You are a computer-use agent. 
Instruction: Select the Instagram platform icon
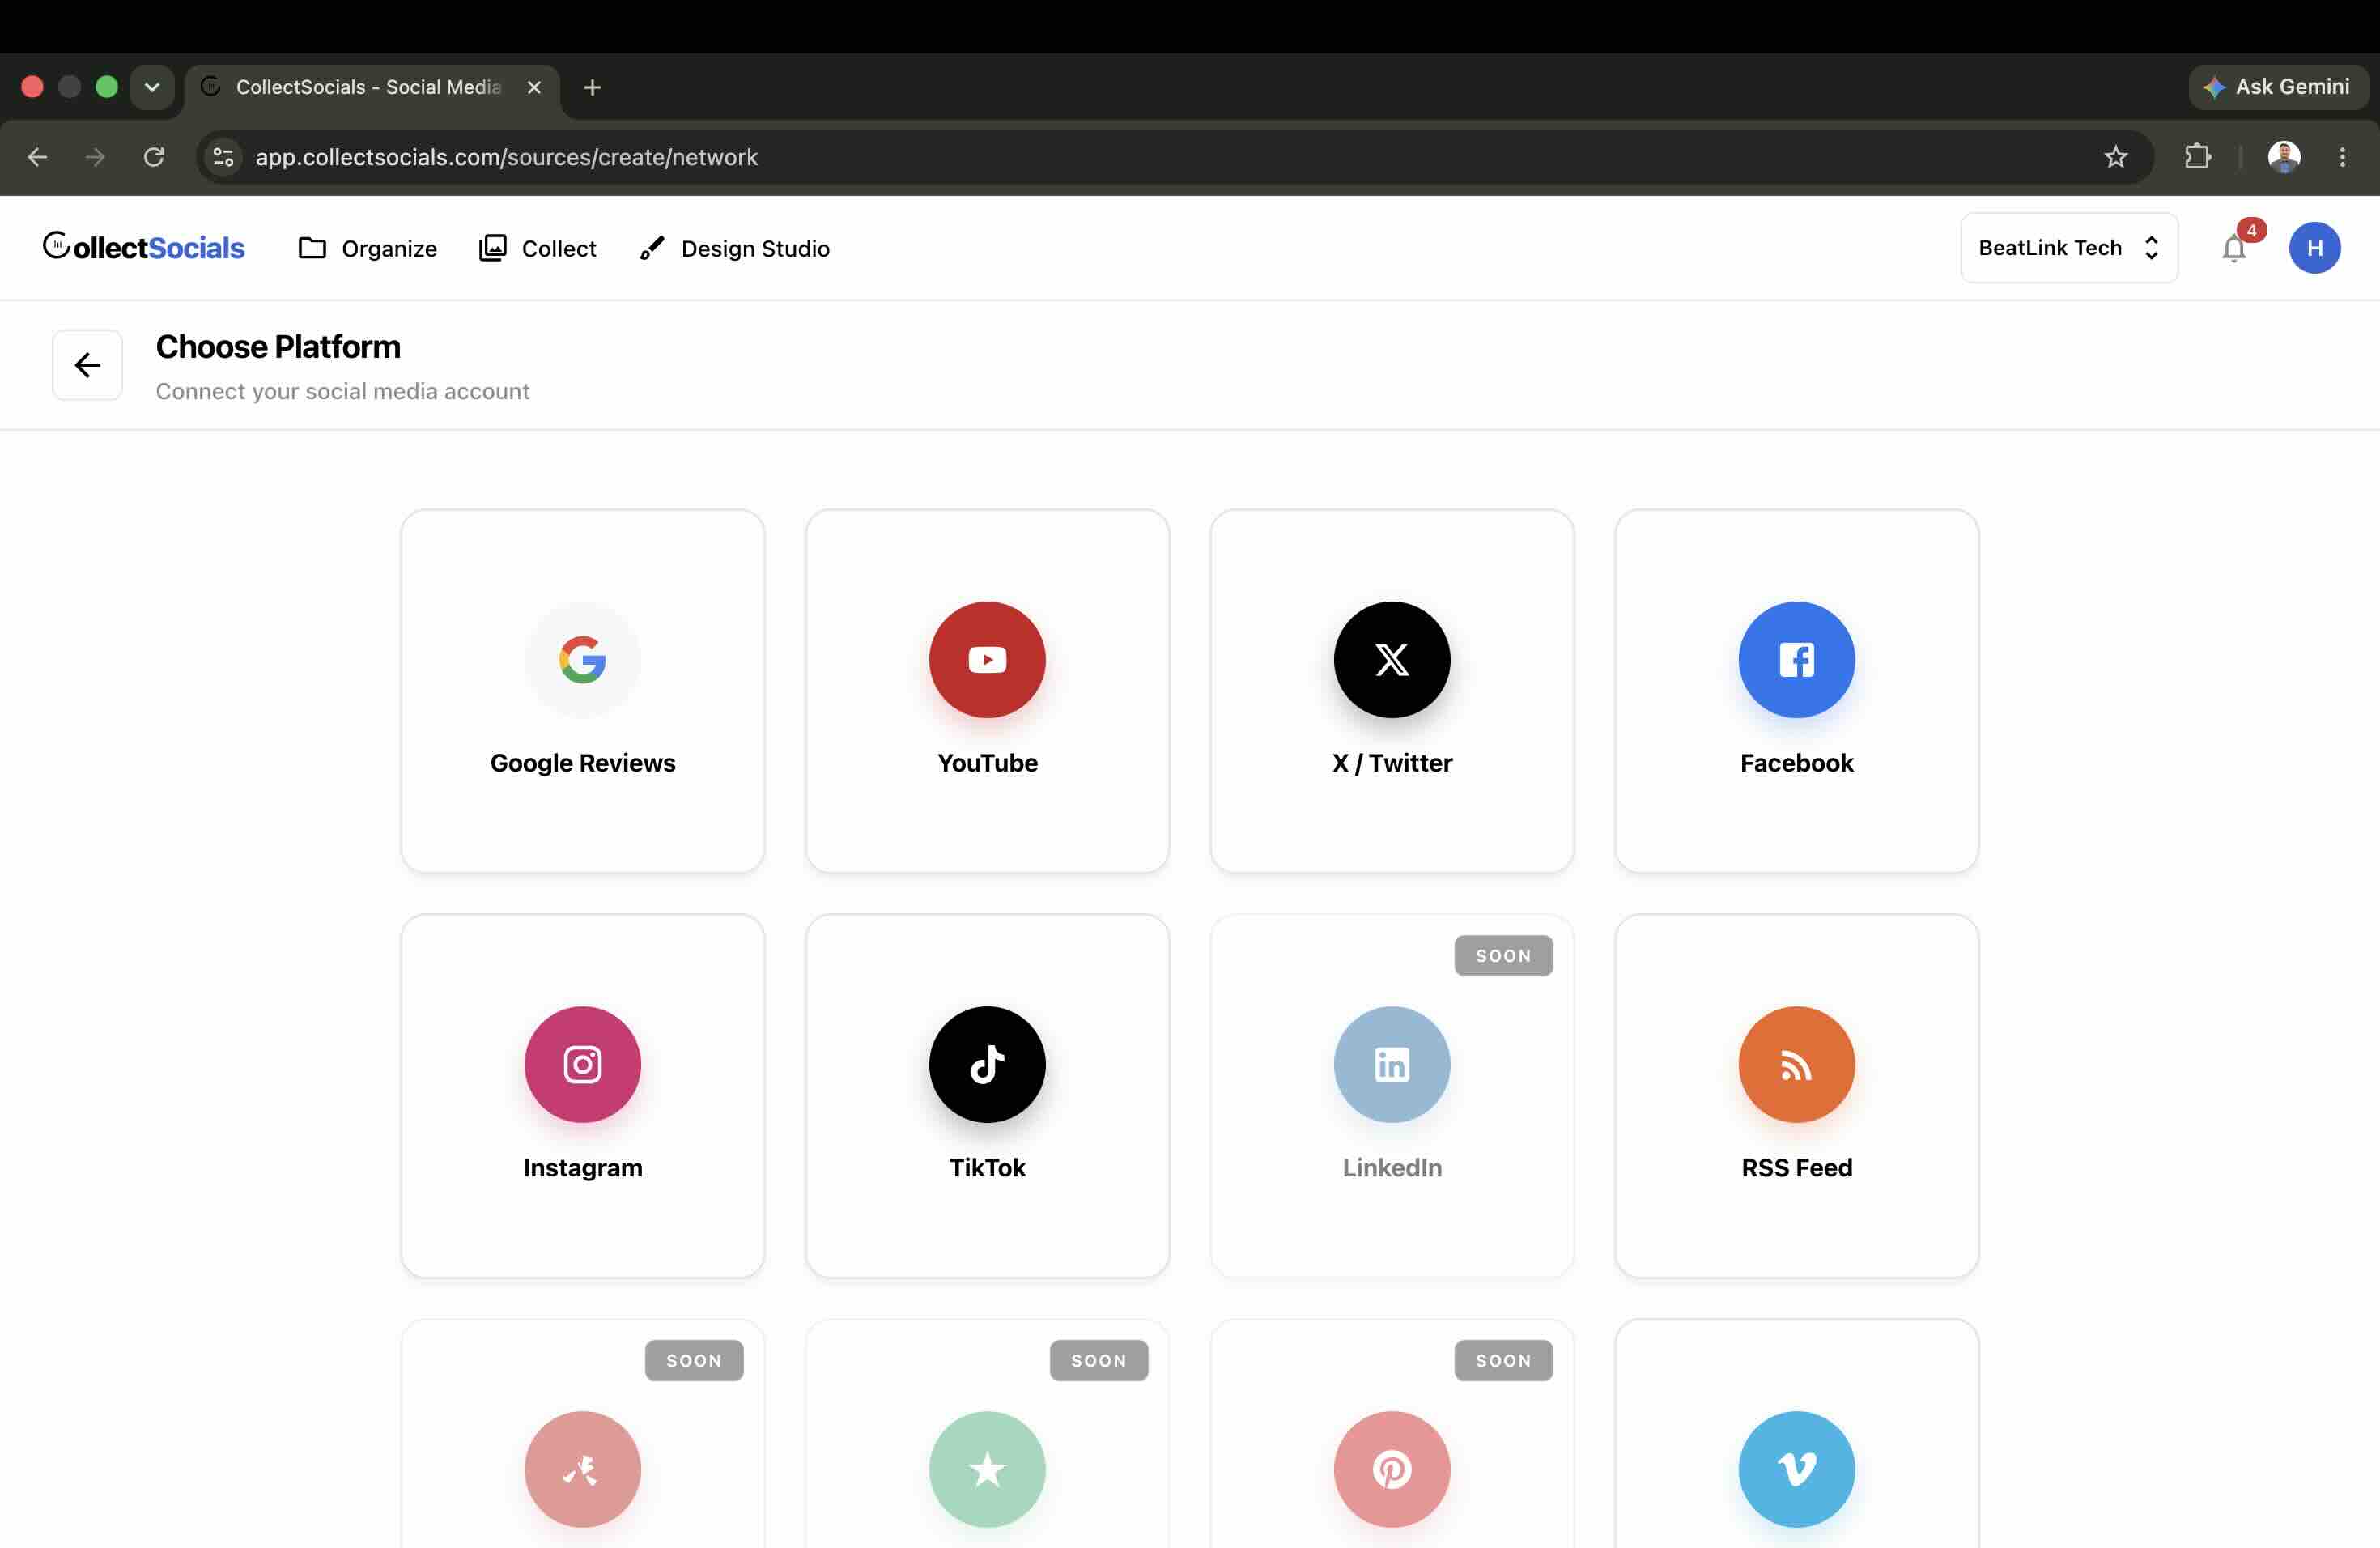tap(582, 1064)
